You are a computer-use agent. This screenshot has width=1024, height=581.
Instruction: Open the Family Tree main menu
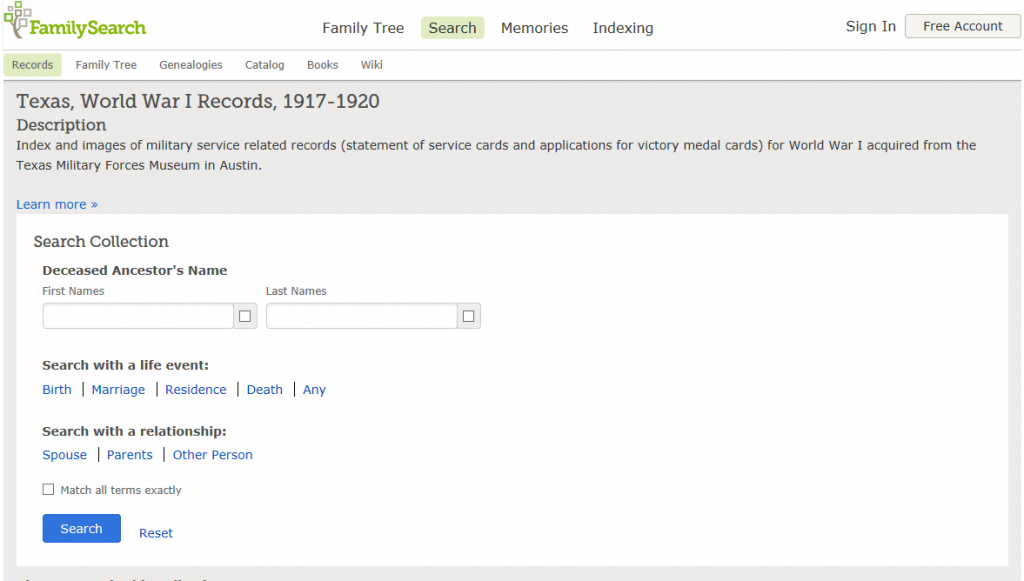tap(363, 28)
